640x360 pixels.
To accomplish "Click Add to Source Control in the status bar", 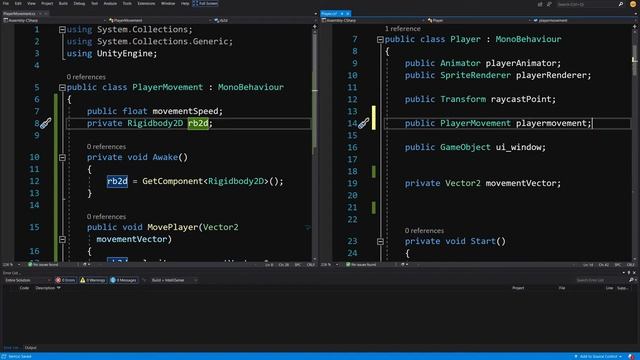I will [598, 356].
